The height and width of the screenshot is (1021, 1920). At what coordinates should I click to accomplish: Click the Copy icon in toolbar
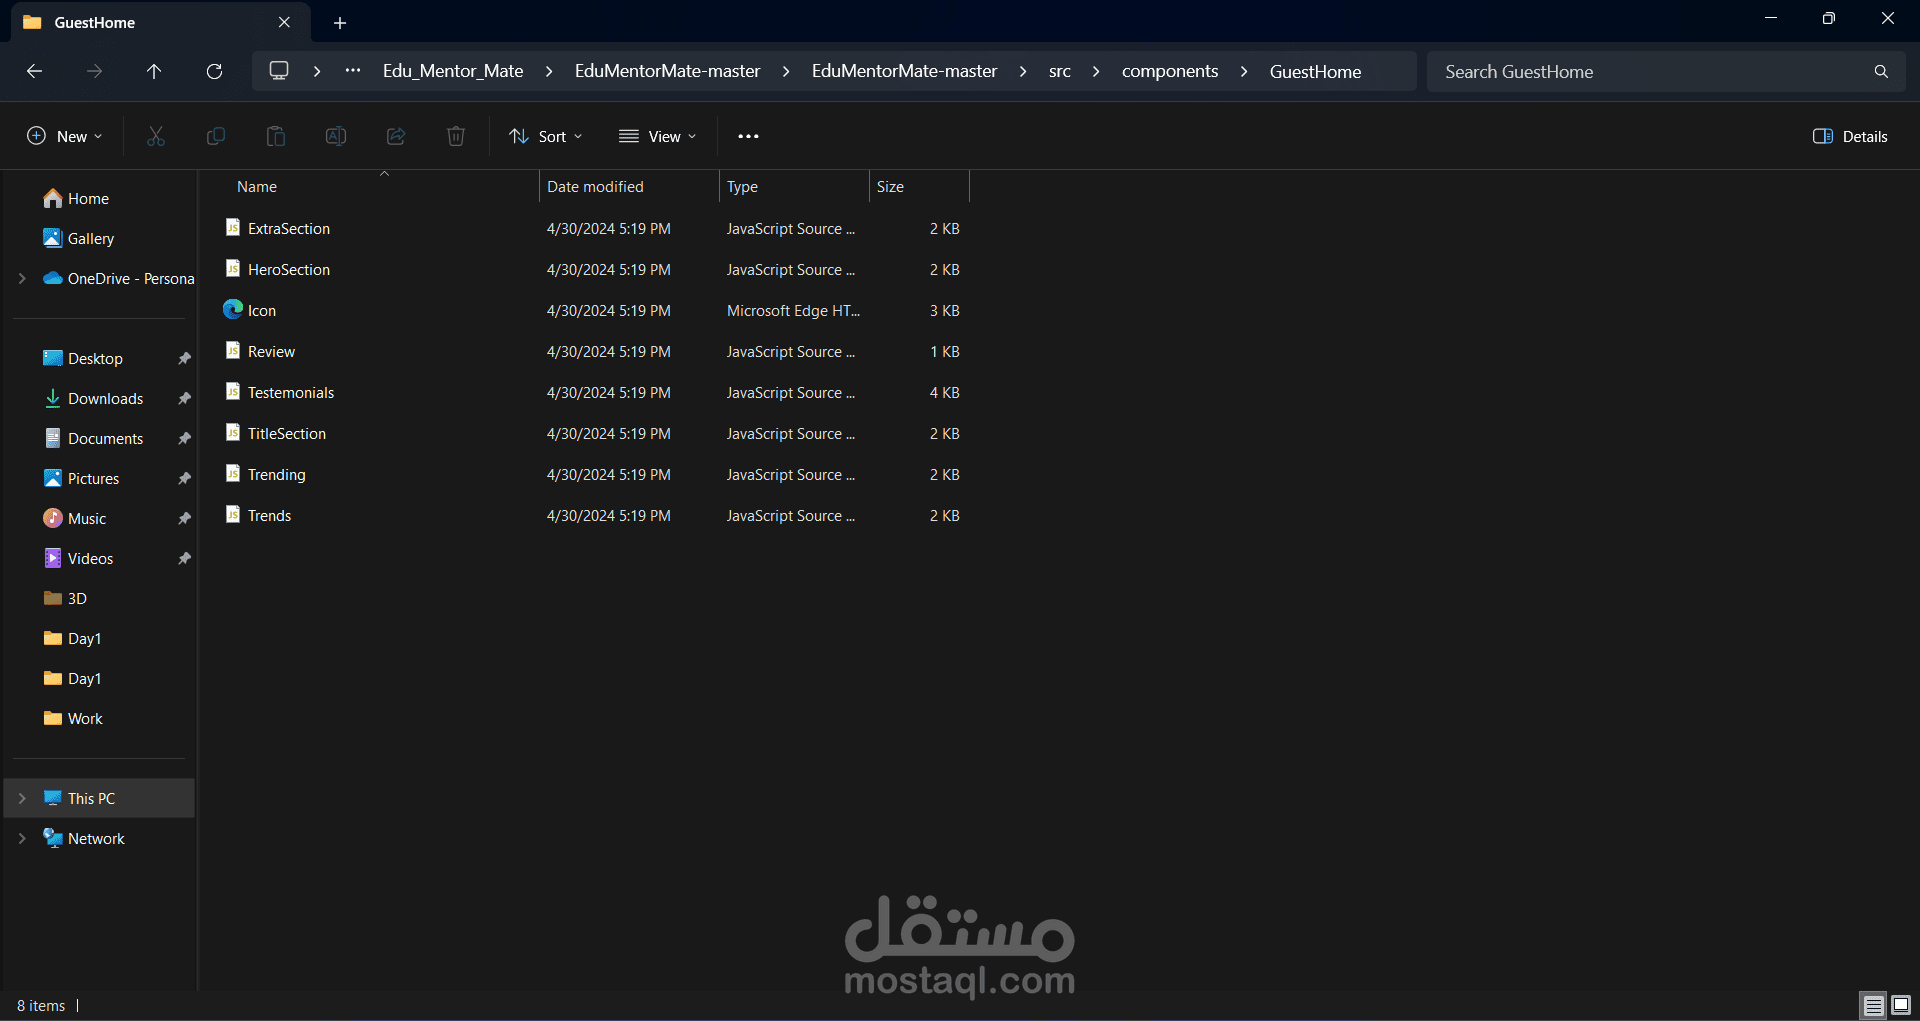pyautogui.click(x=216, y=136)
